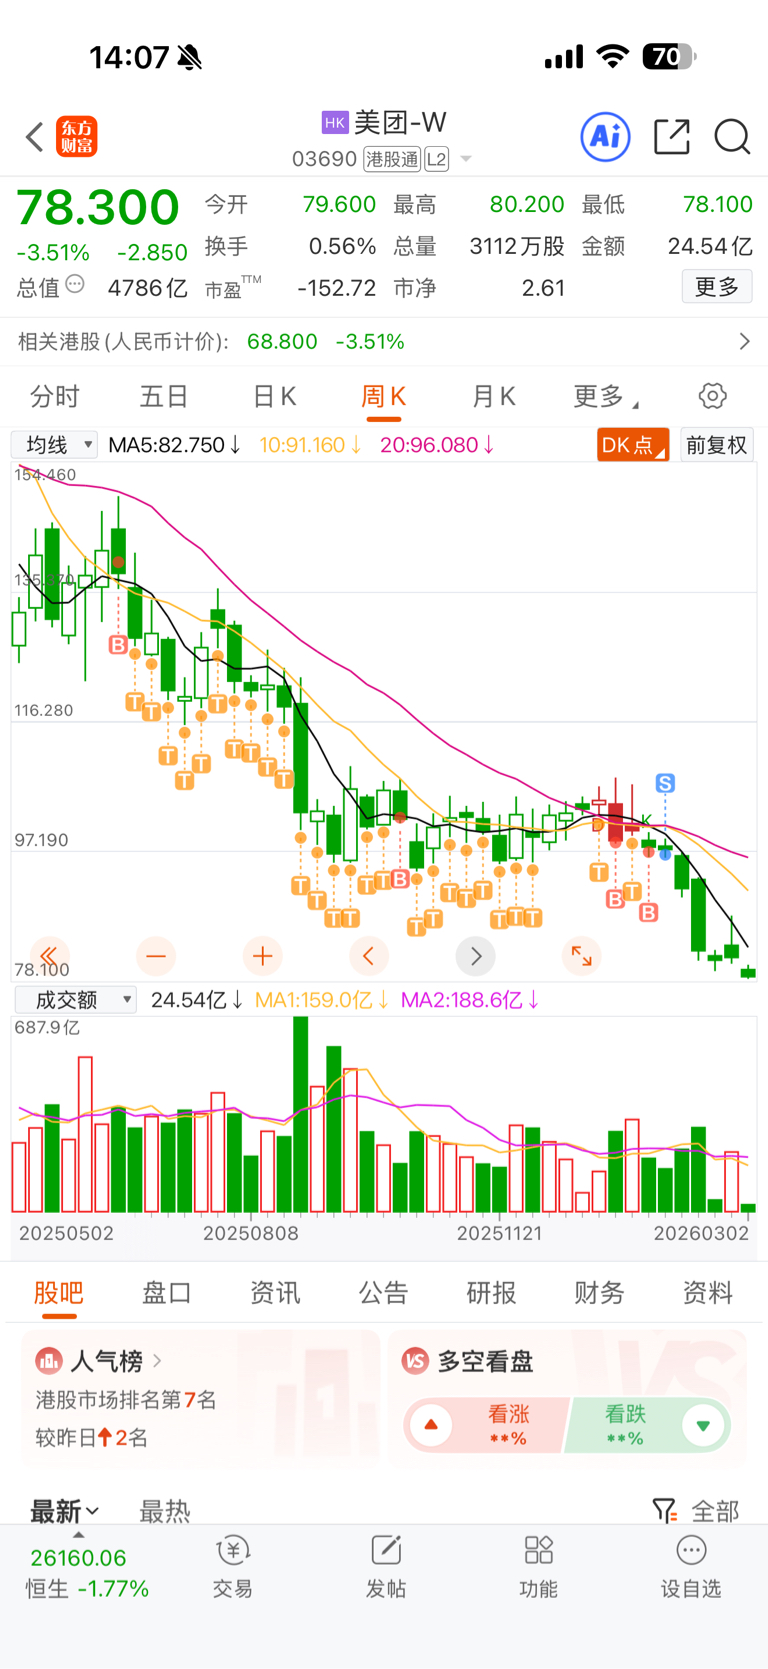This screenshot has width=768, height=1669.
Task: Toggle 前复权 adjustment mode
Action: click(717, 445)
